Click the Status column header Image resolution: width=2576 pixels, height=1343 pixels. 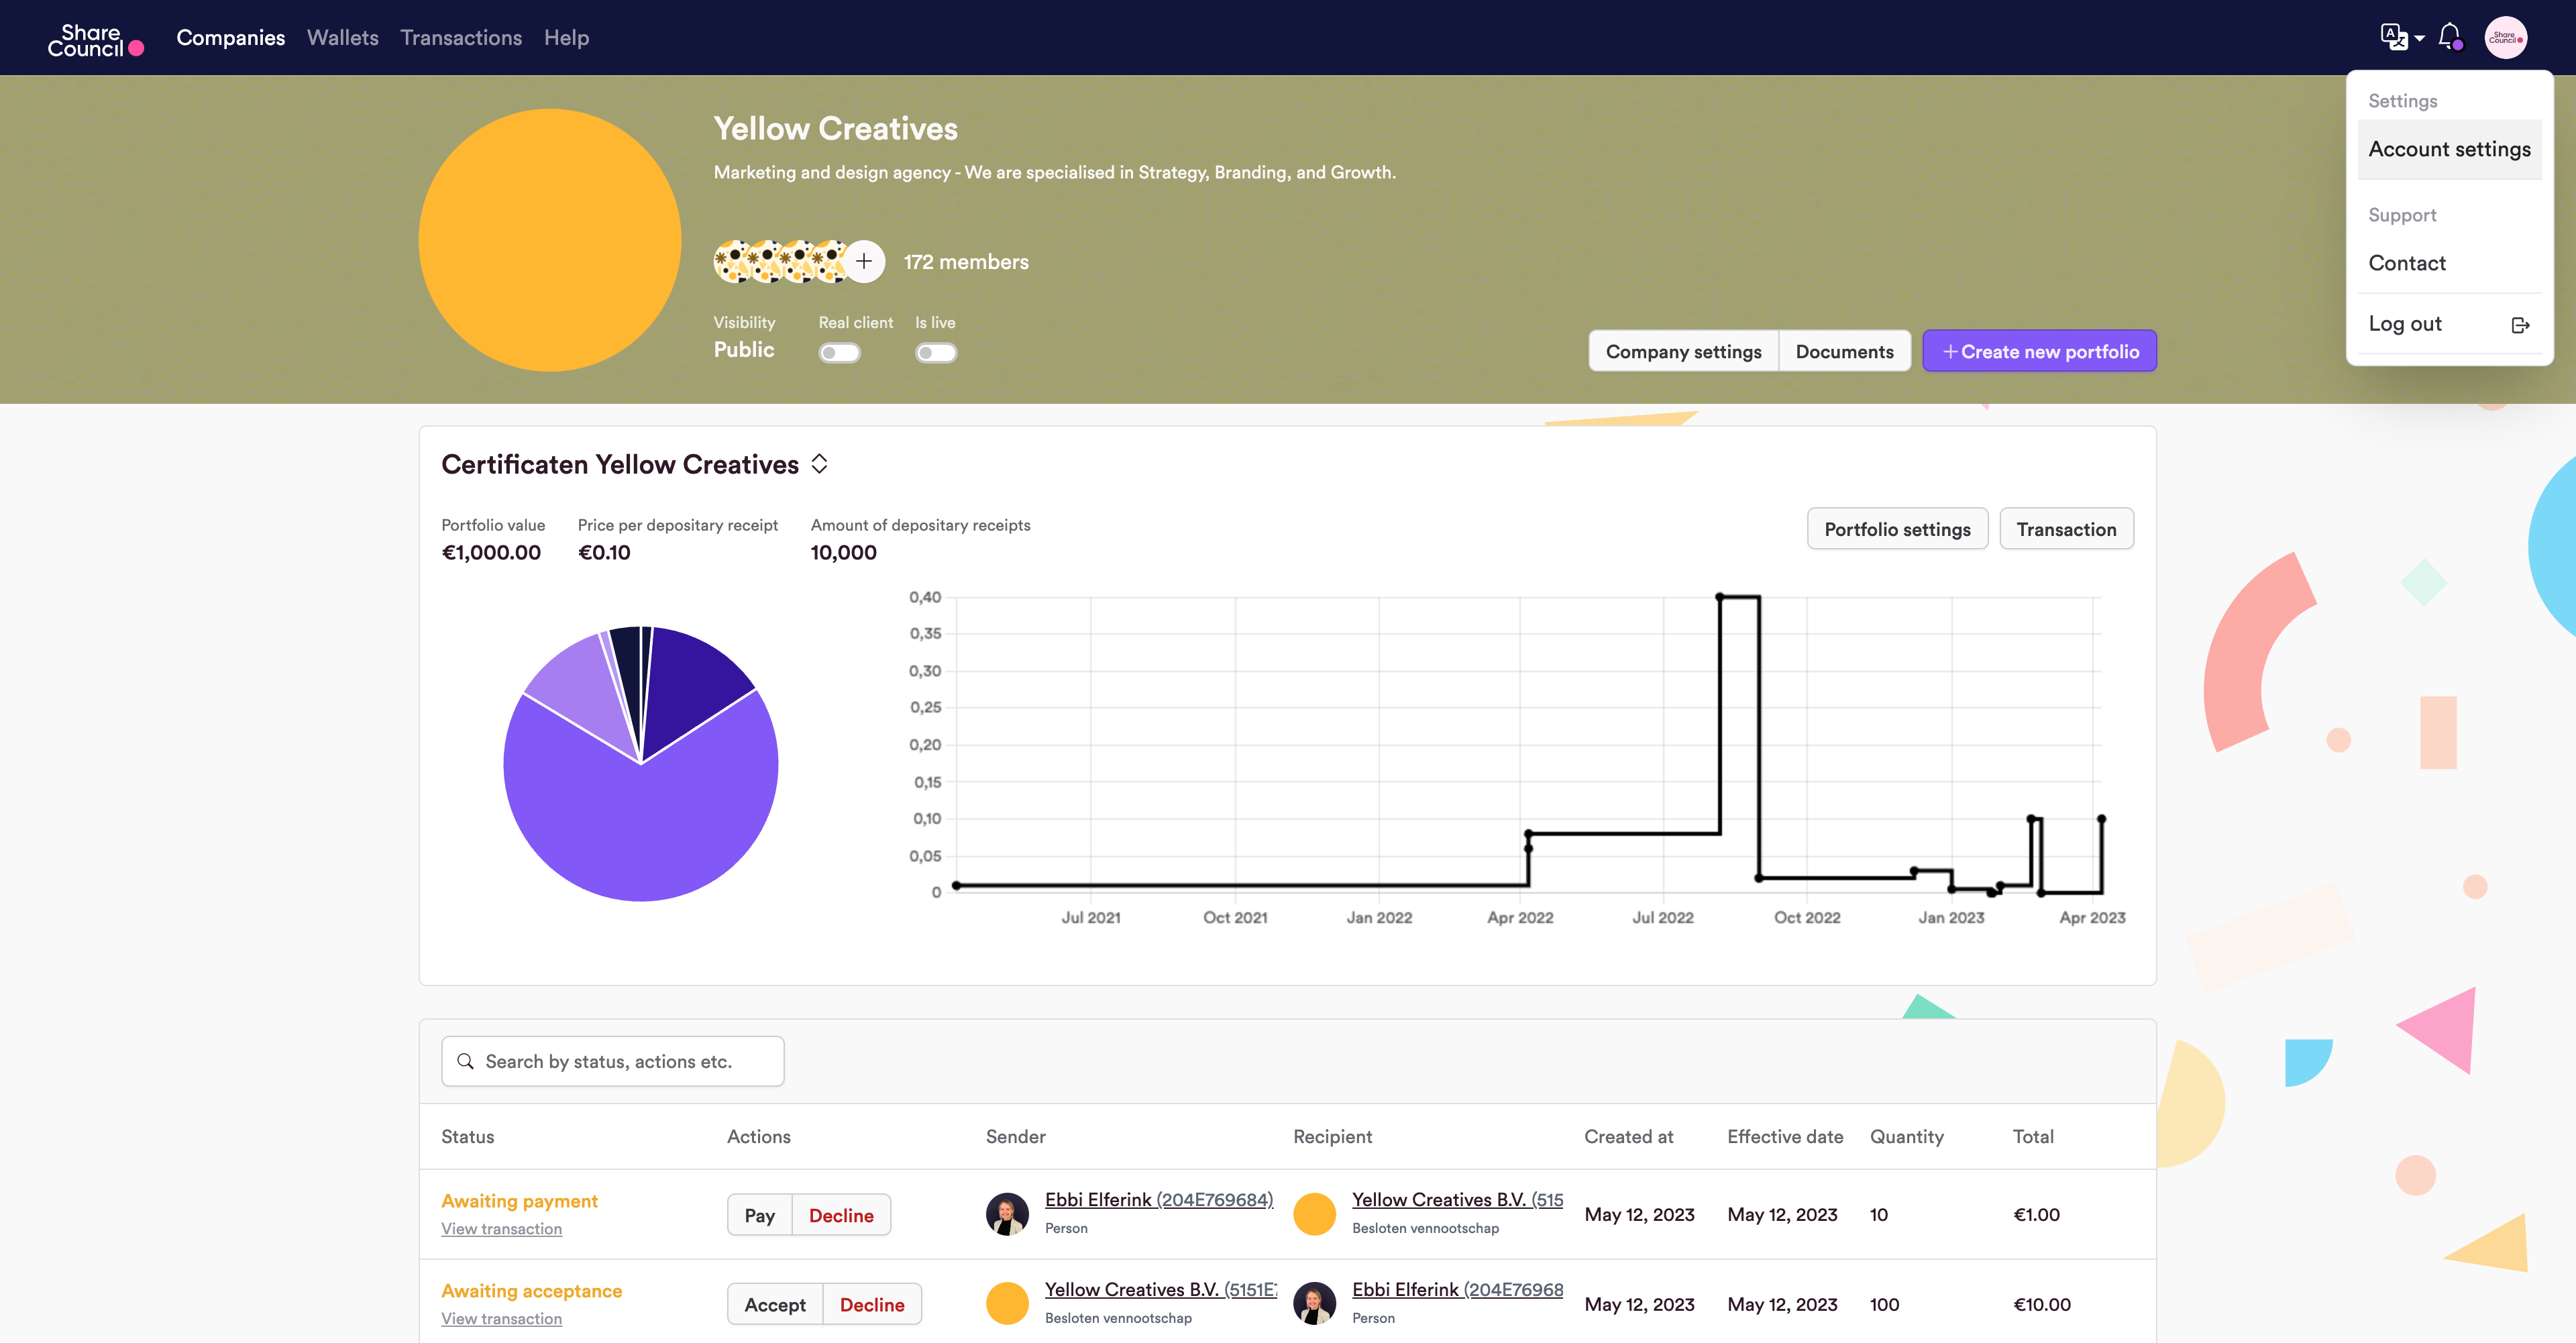[x=467, y=1136]
